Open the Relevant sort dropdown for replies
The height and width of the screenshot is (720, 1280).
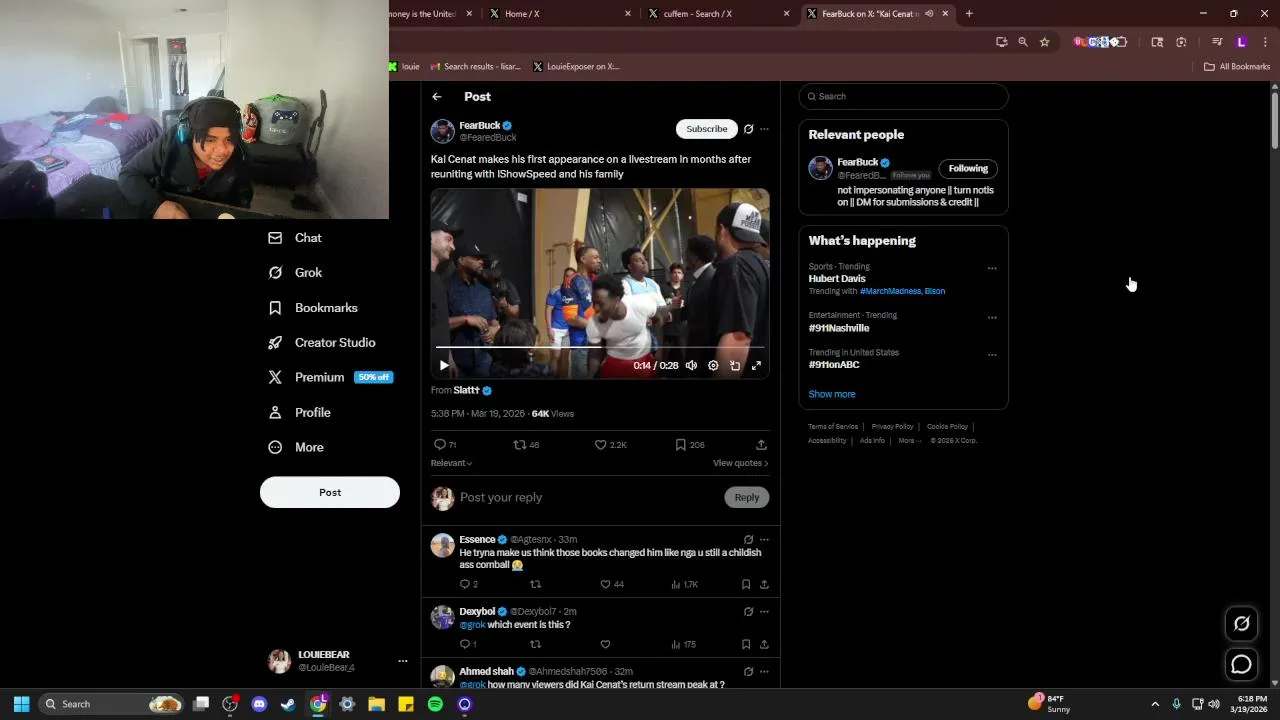[451, 463]
